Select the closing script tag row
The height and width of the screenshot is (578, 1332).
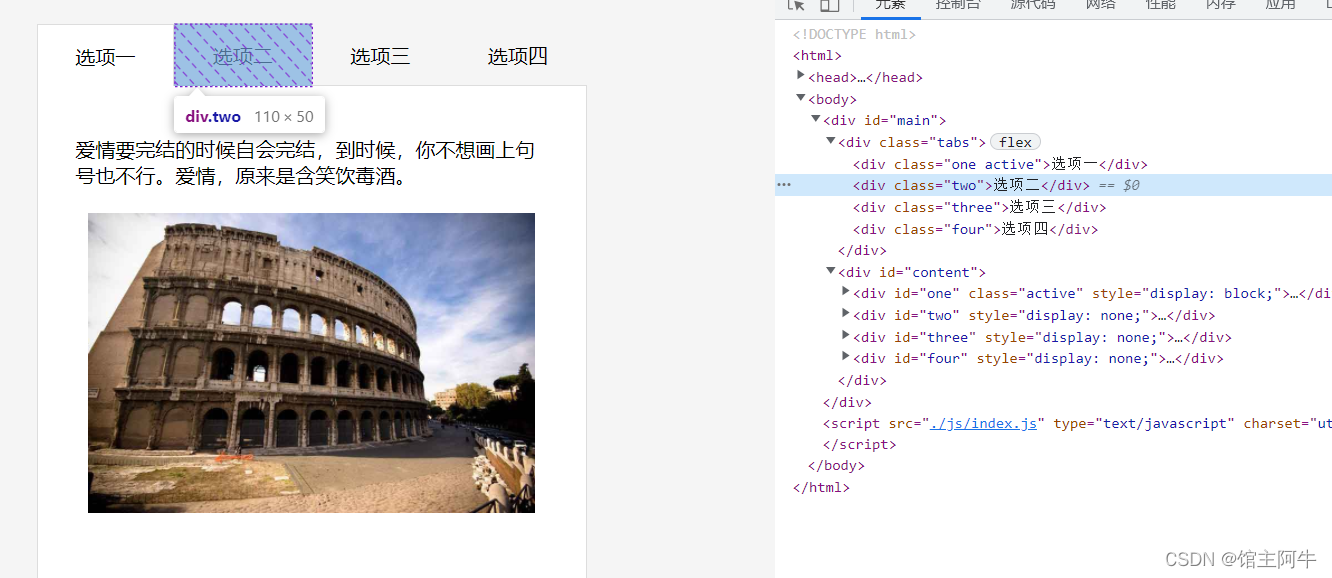(859, 444)
